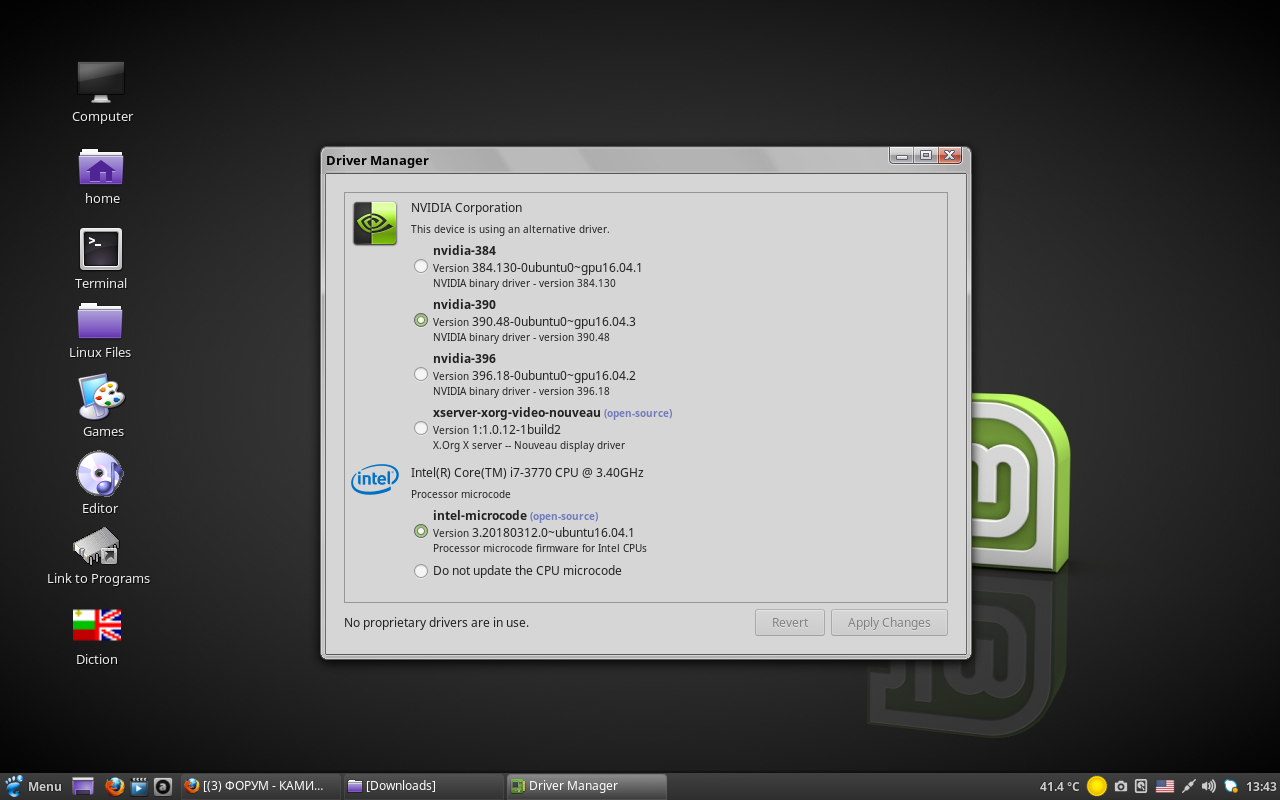This screenshot has height=800, width=1280.
Task: Click 'No proprietary drivers are in use.'
Action: point(436,622)
